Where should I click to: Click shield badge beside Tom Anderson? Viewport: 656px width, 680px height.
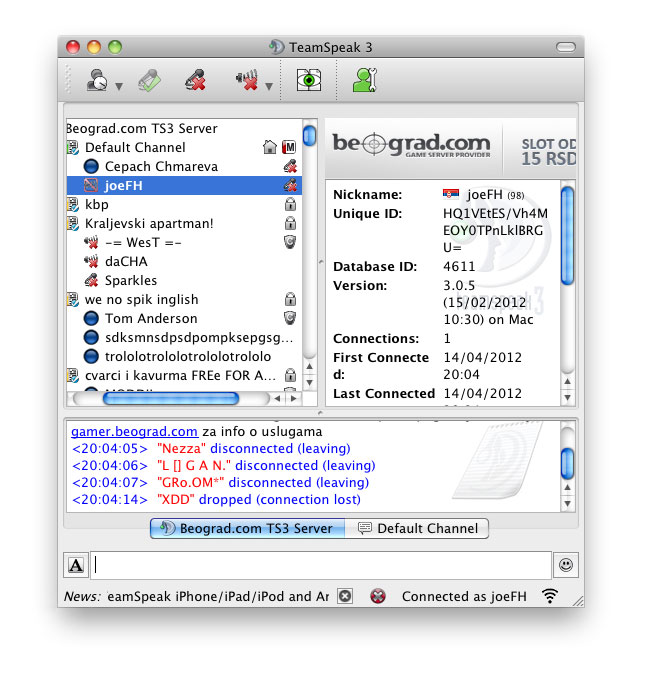(x=290, y=318)
